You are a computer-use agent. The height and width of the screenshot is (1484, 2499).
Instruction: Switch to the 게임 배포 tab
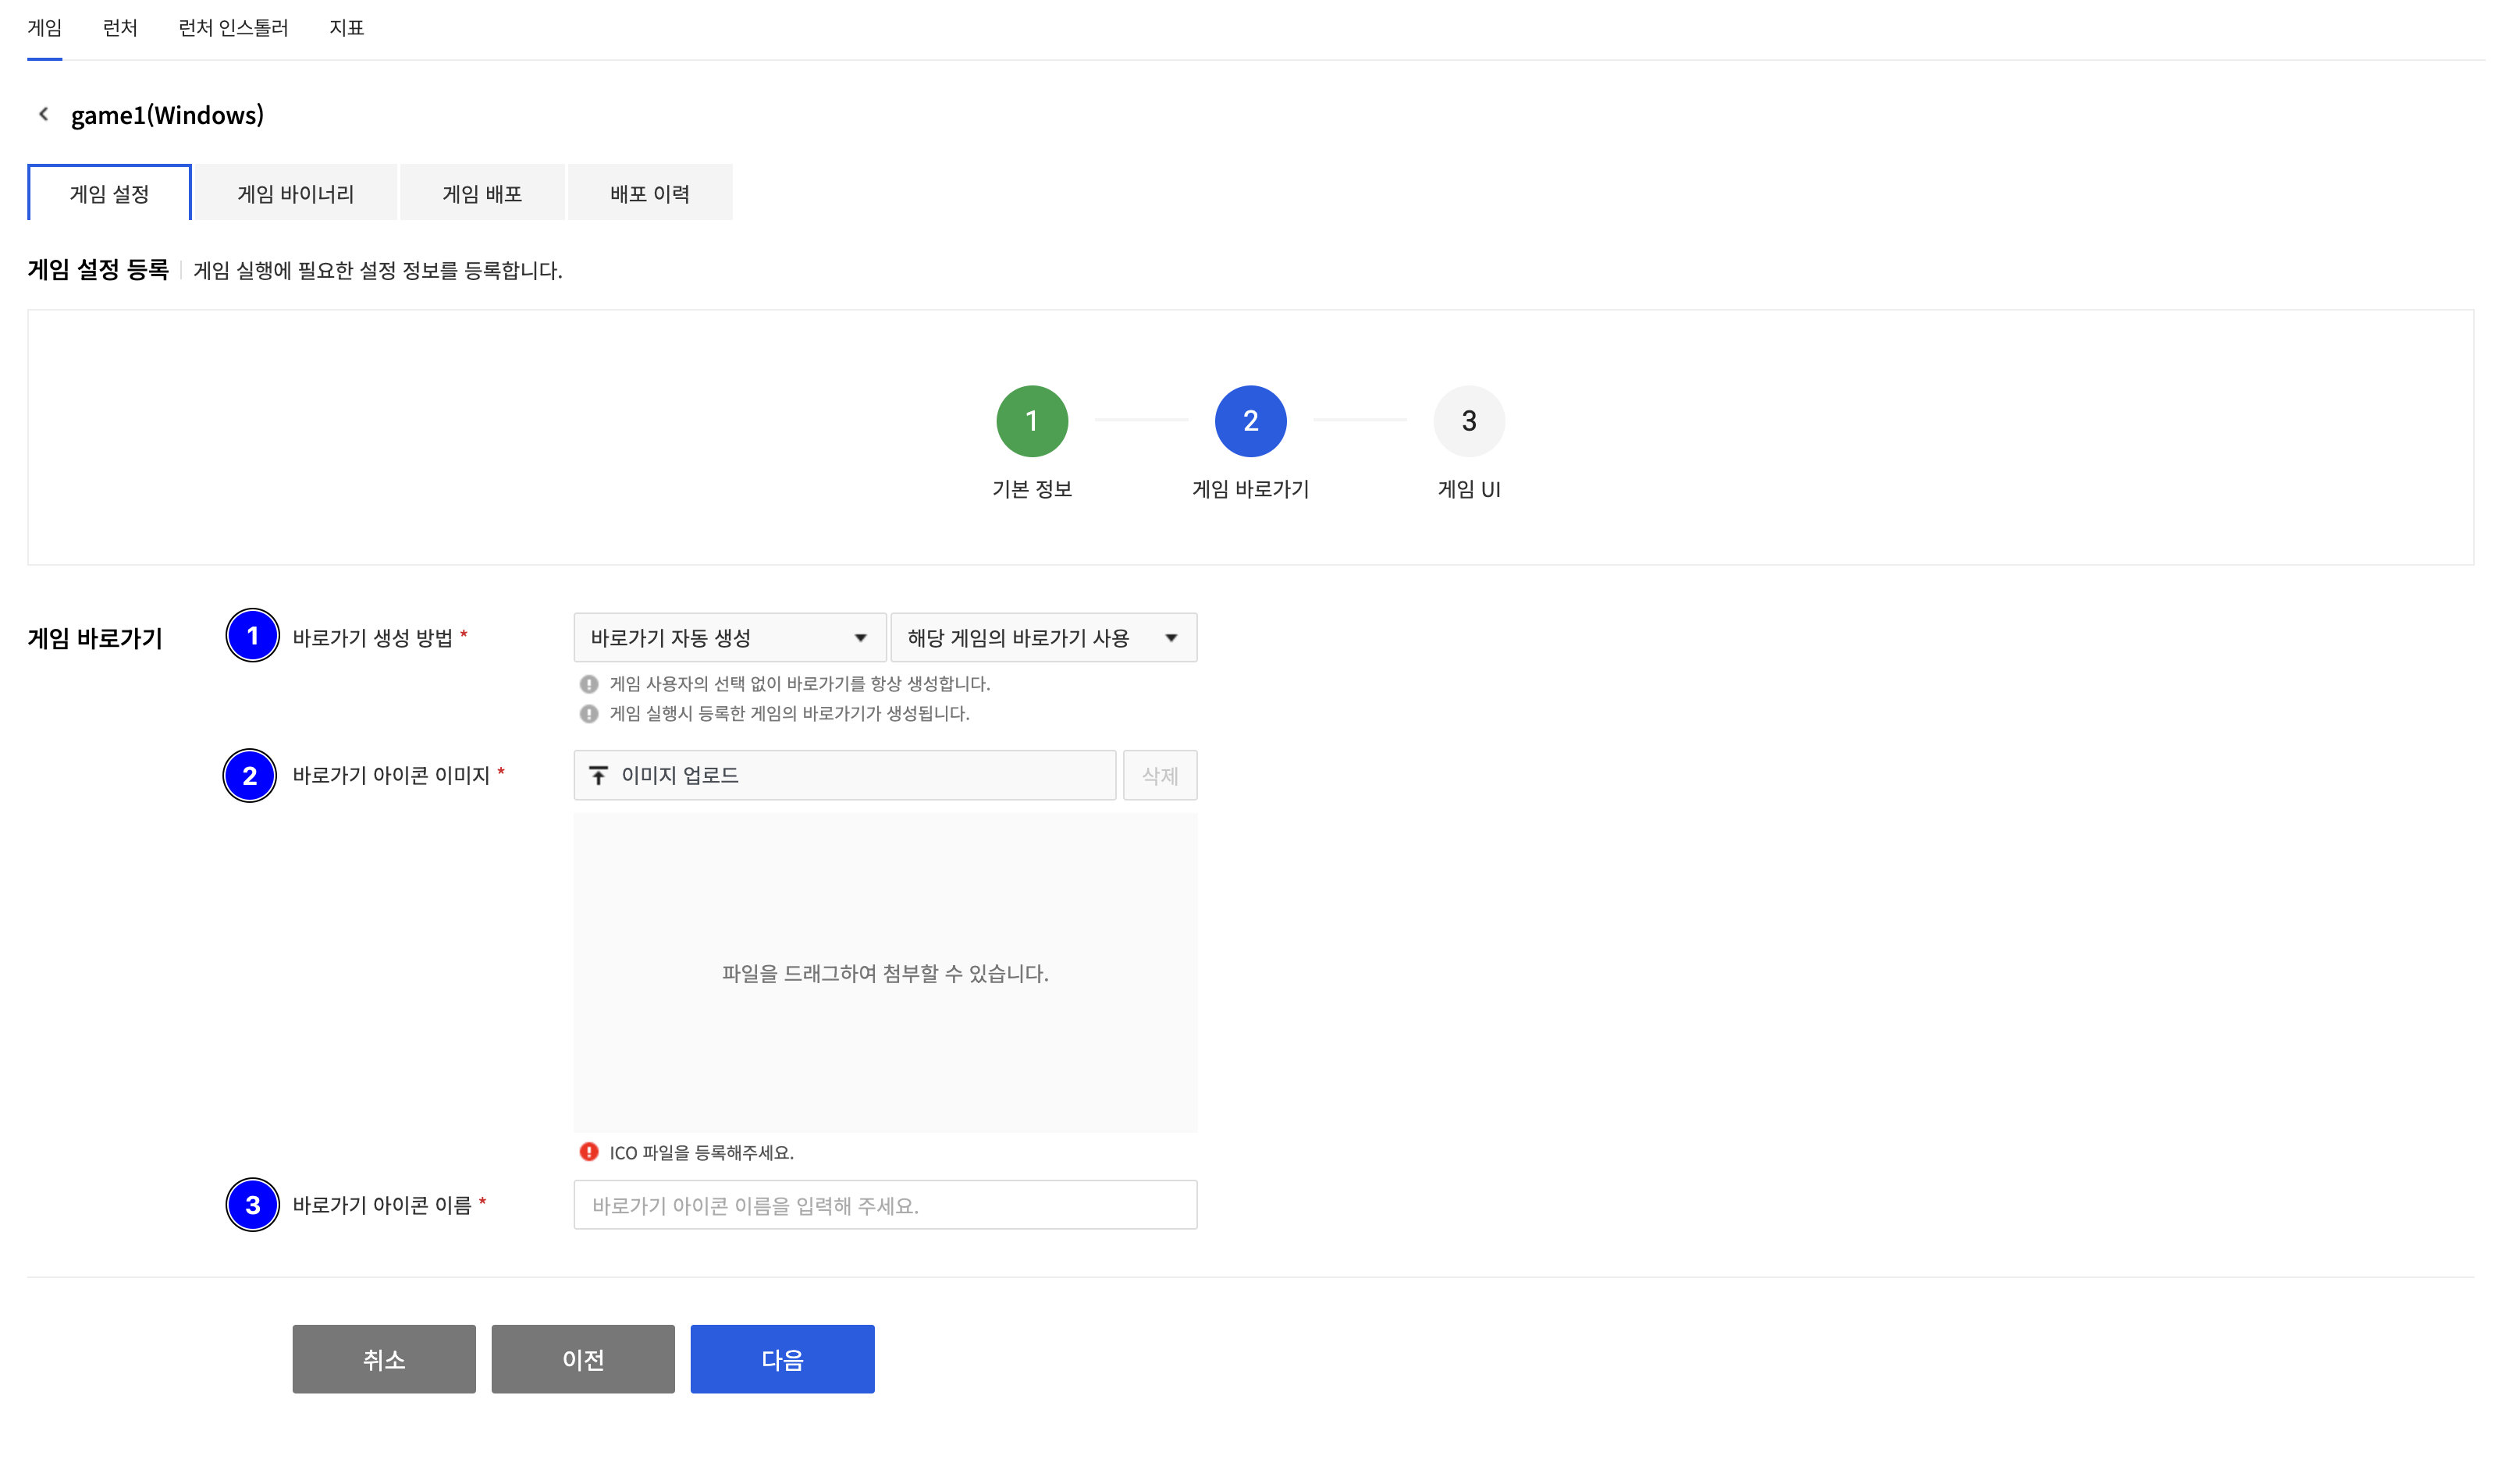coord(482,193)
